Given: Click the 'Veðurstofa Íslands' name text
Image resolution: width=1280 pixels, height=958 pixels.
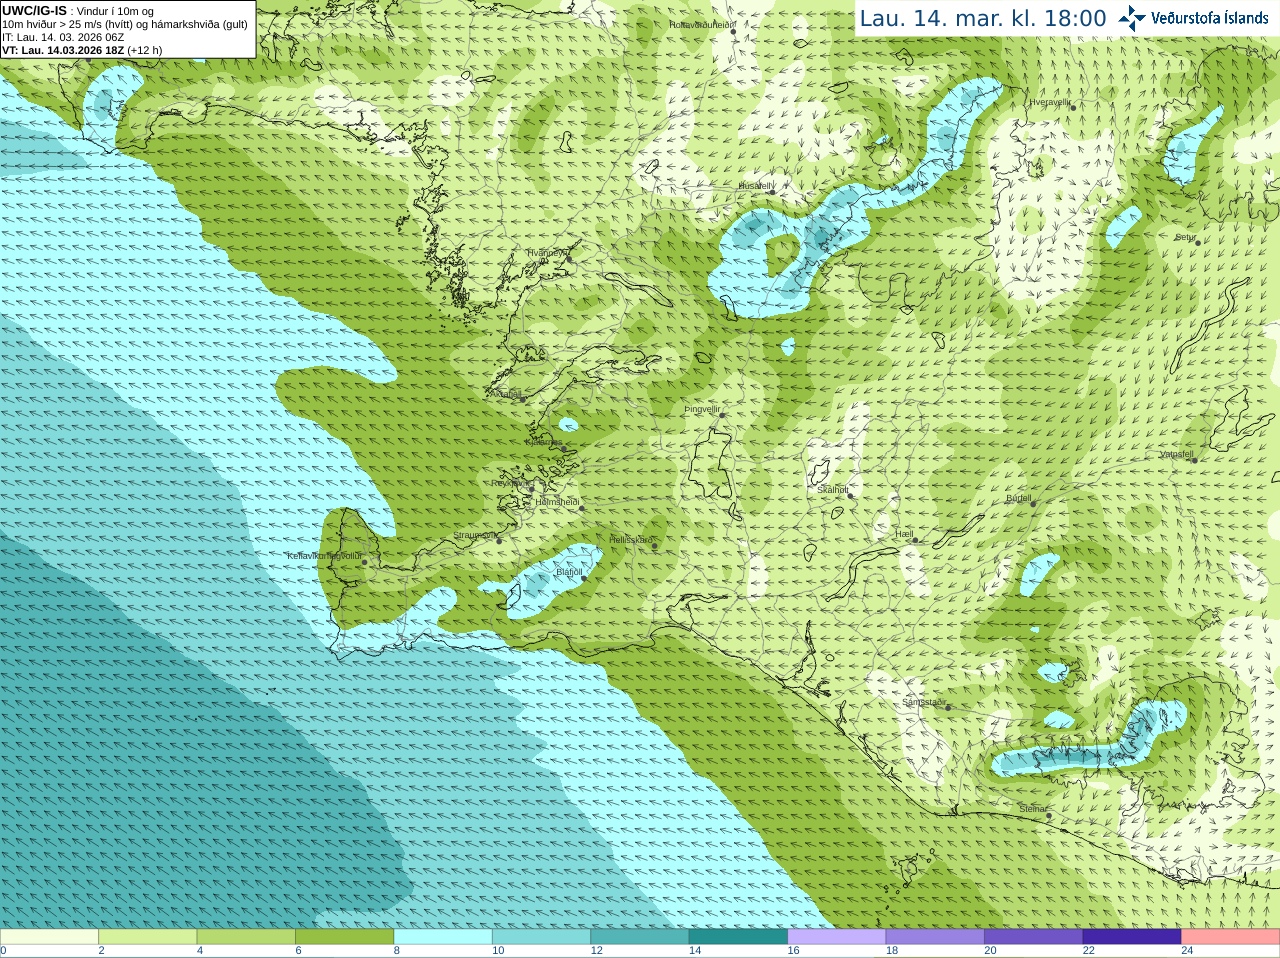Looking at the screenshot, I should (x=1210, y=18).
